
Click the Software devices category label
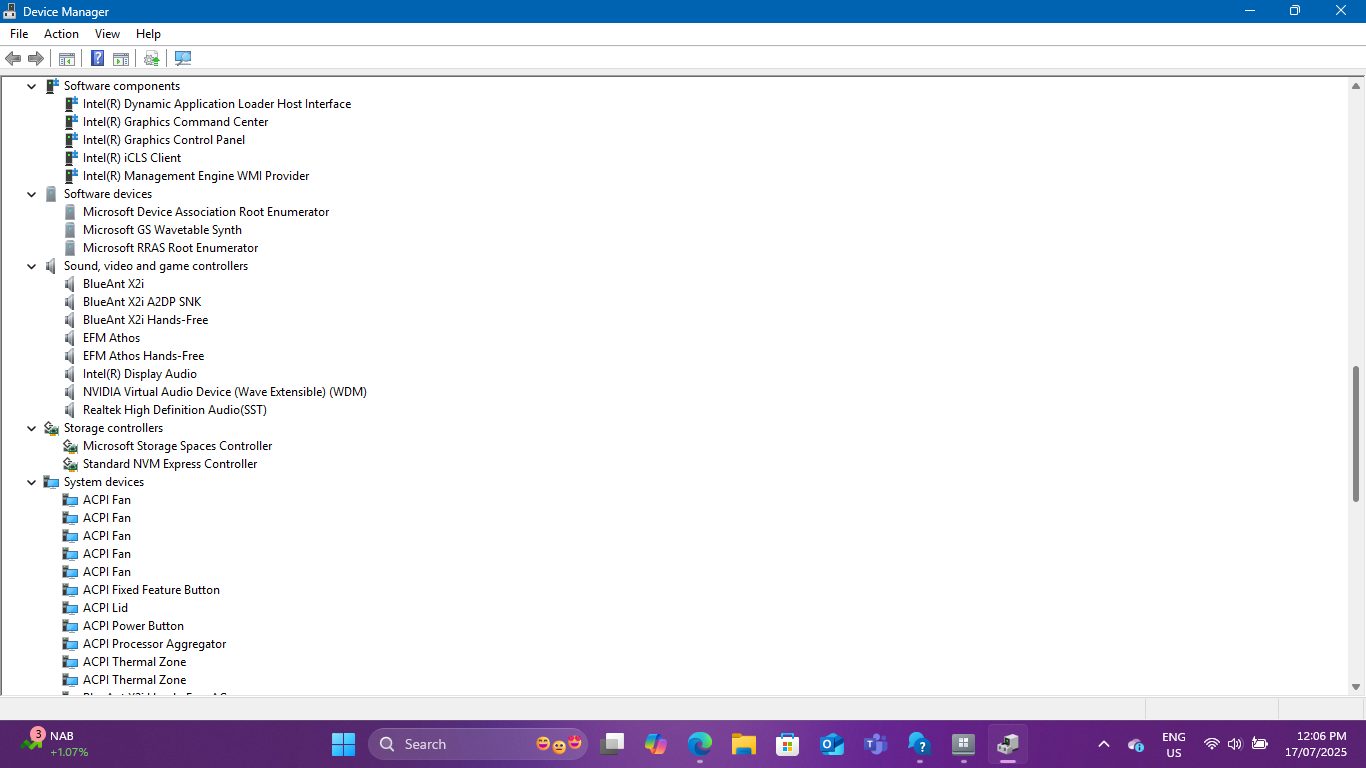click(108, 194)
